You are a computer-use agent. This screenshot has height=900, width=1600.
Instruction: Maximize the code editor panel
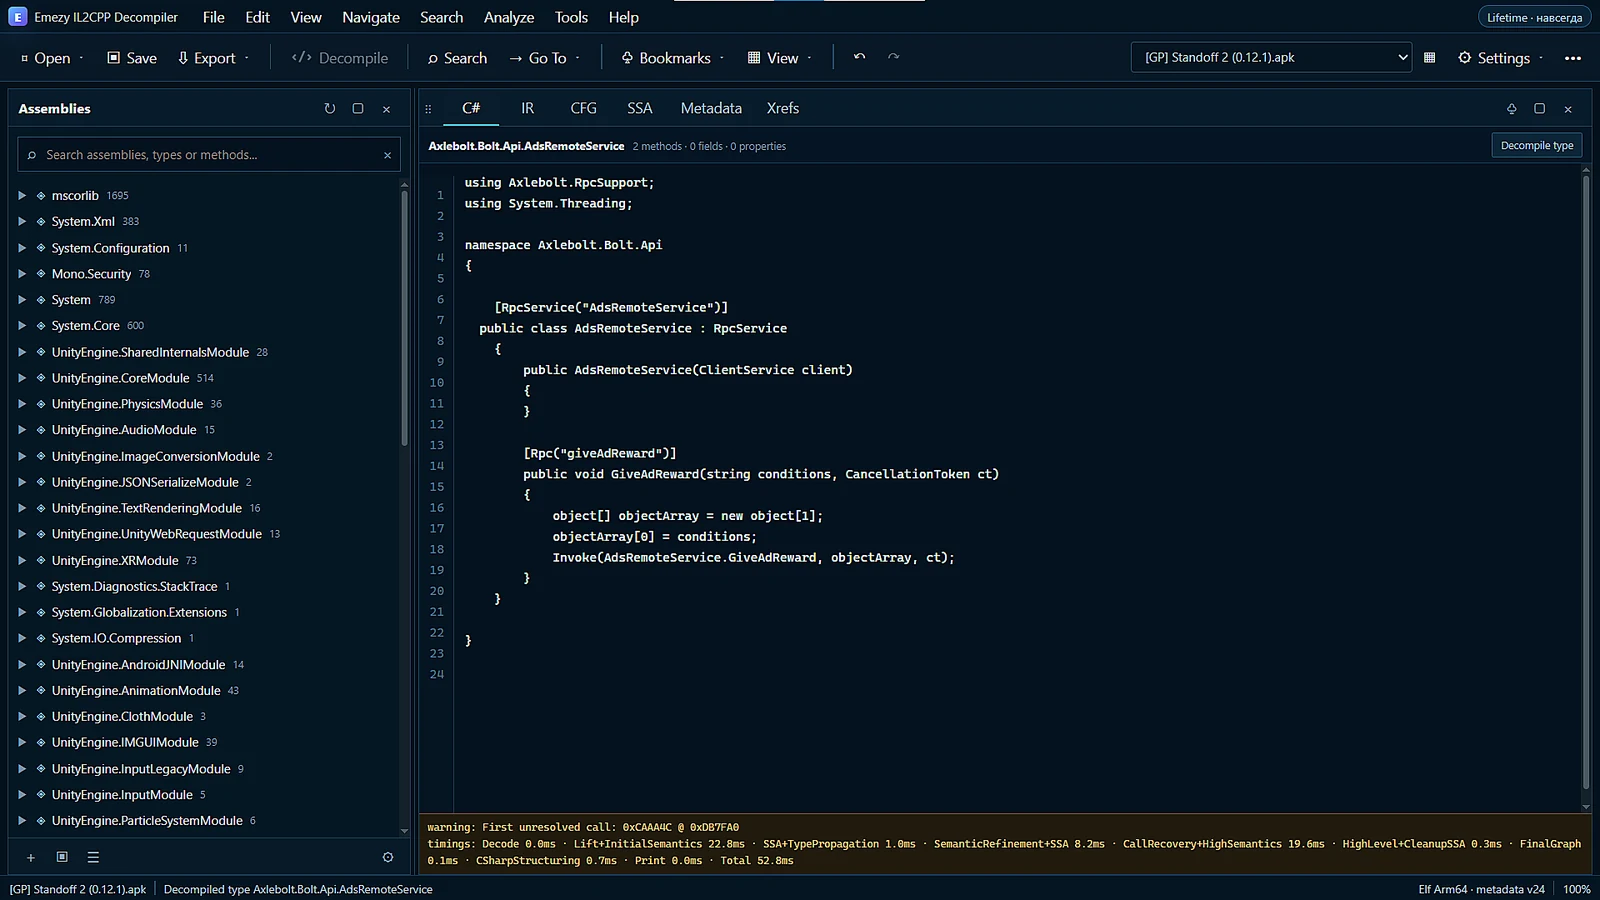tap(1539, 108)
